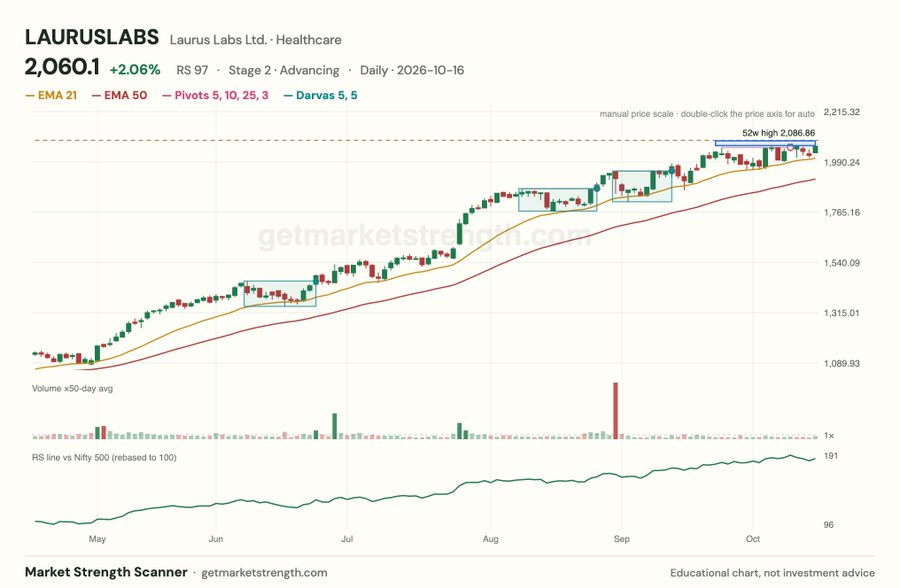900x588 pixels.
Task: Click the Laurus Labs Ltd. · Healthcare subtitle
Action: (x=255, y=40)
